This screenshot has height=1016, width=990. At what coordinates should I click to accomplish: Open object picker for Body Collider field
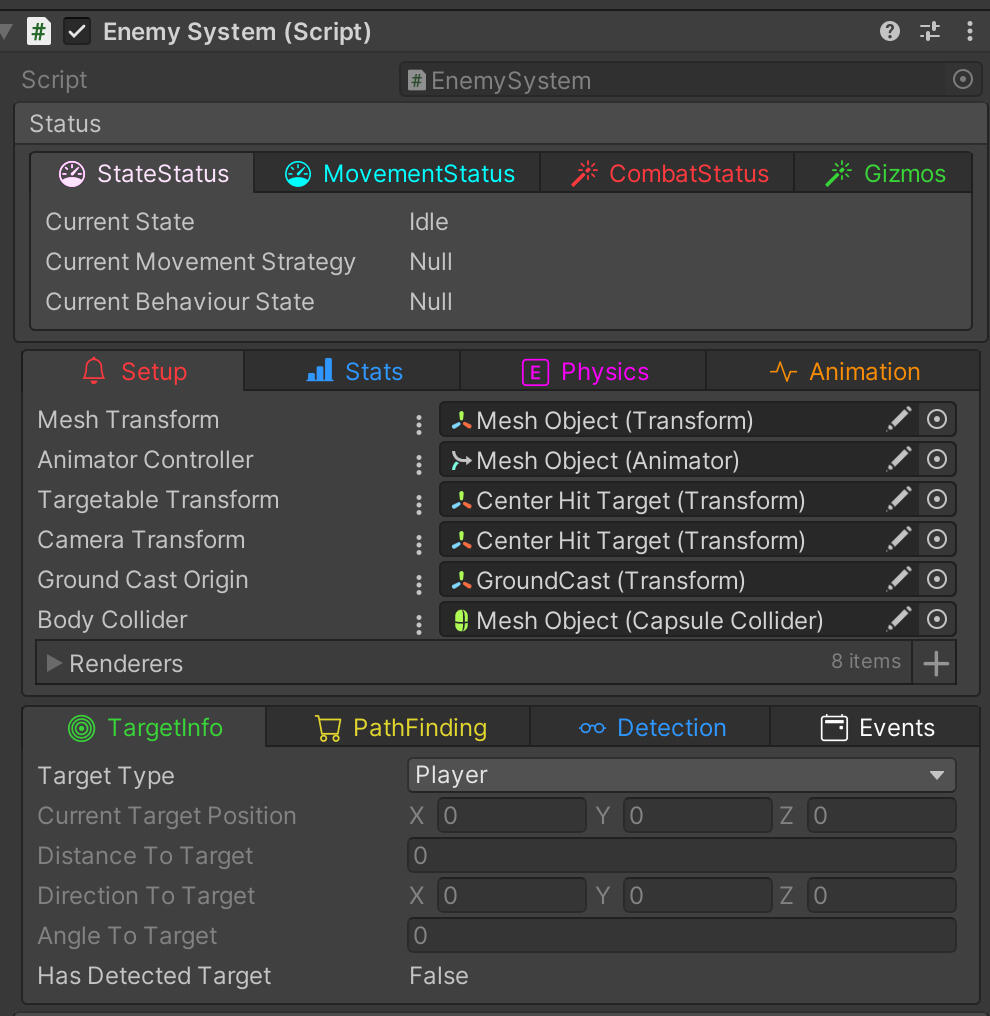click(x=937, y=620)
